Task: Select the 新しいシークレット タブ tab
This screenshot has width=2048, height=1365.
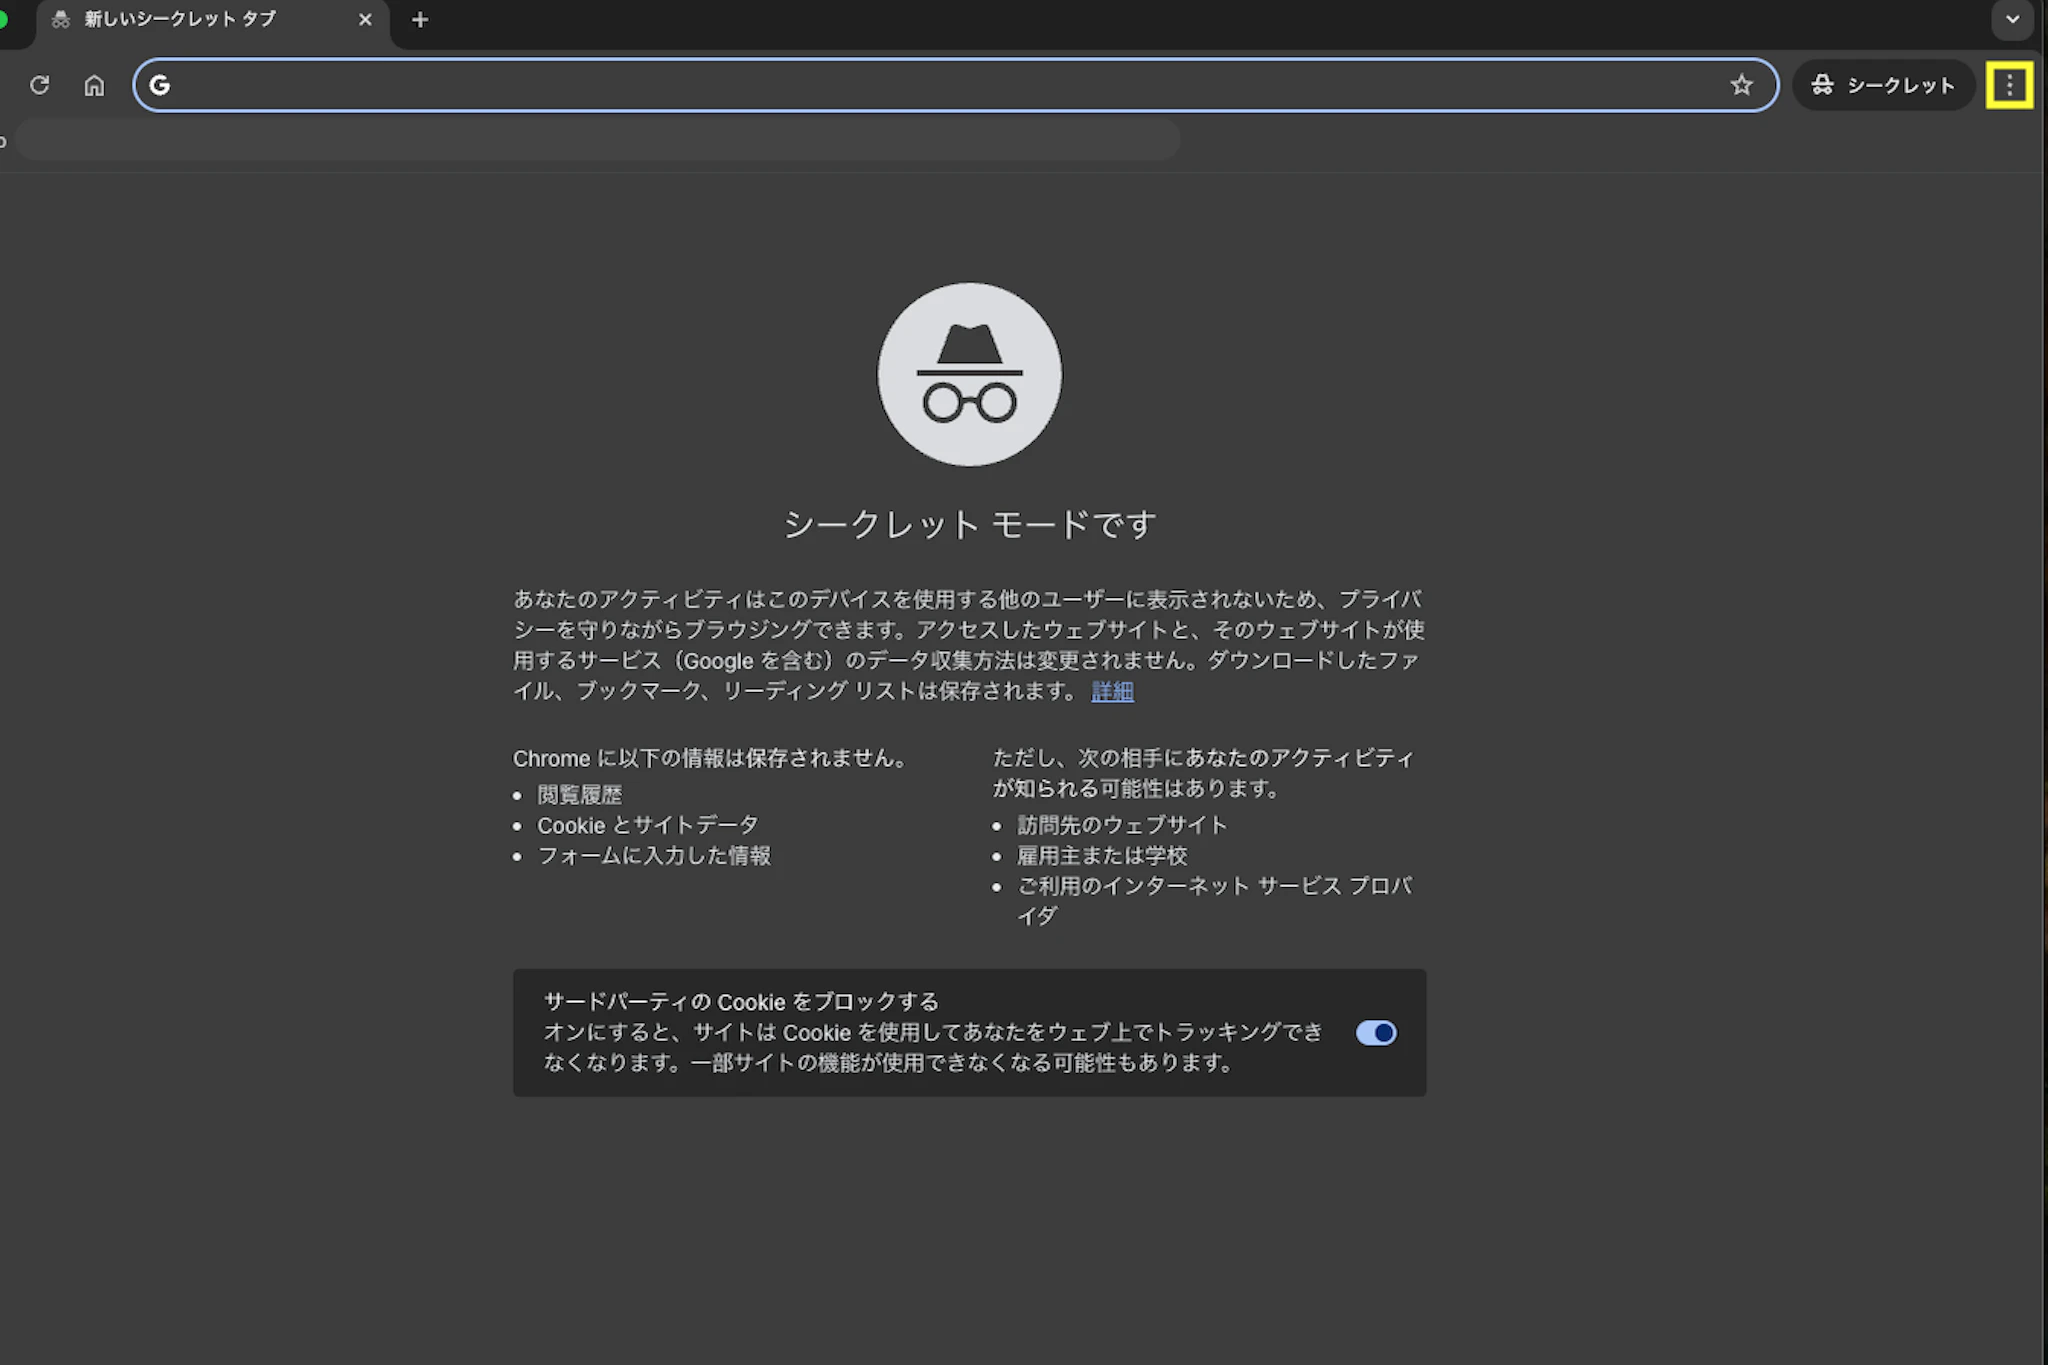Action: pyautogui.click(x=180, y=20)
